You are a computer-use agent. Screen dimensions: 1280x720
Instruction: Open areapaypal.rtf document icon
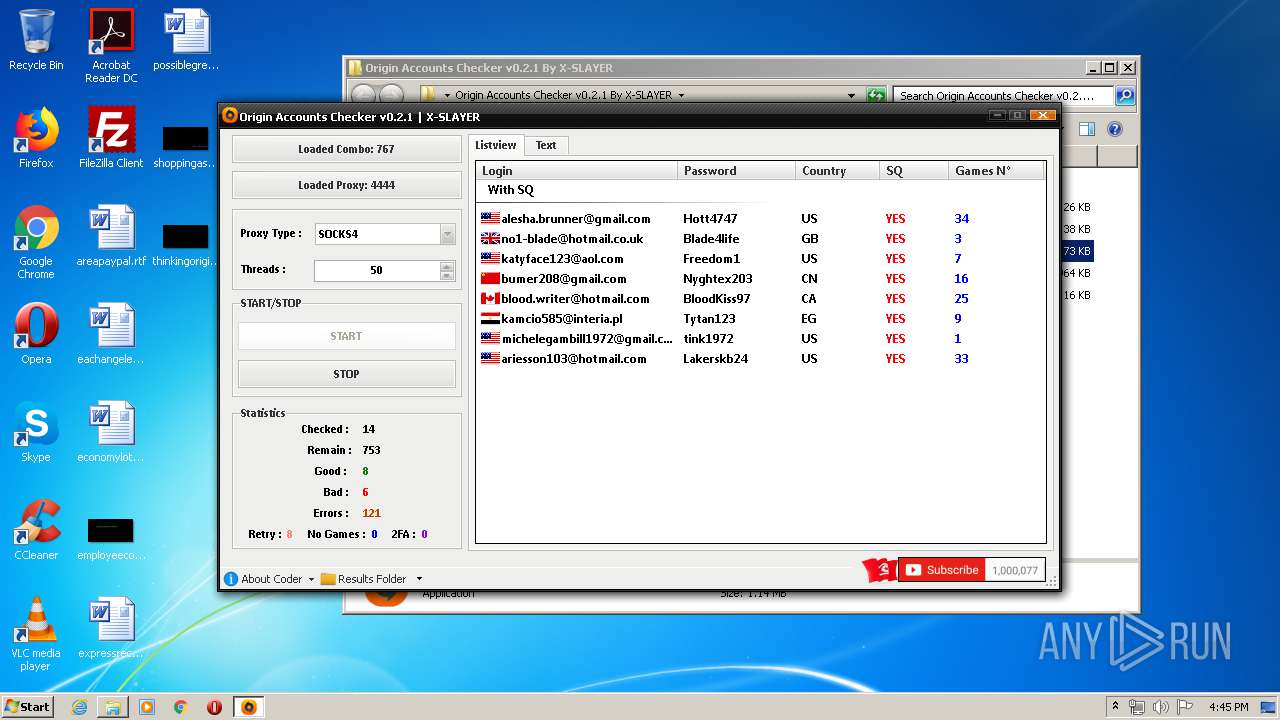click(111, 236)
